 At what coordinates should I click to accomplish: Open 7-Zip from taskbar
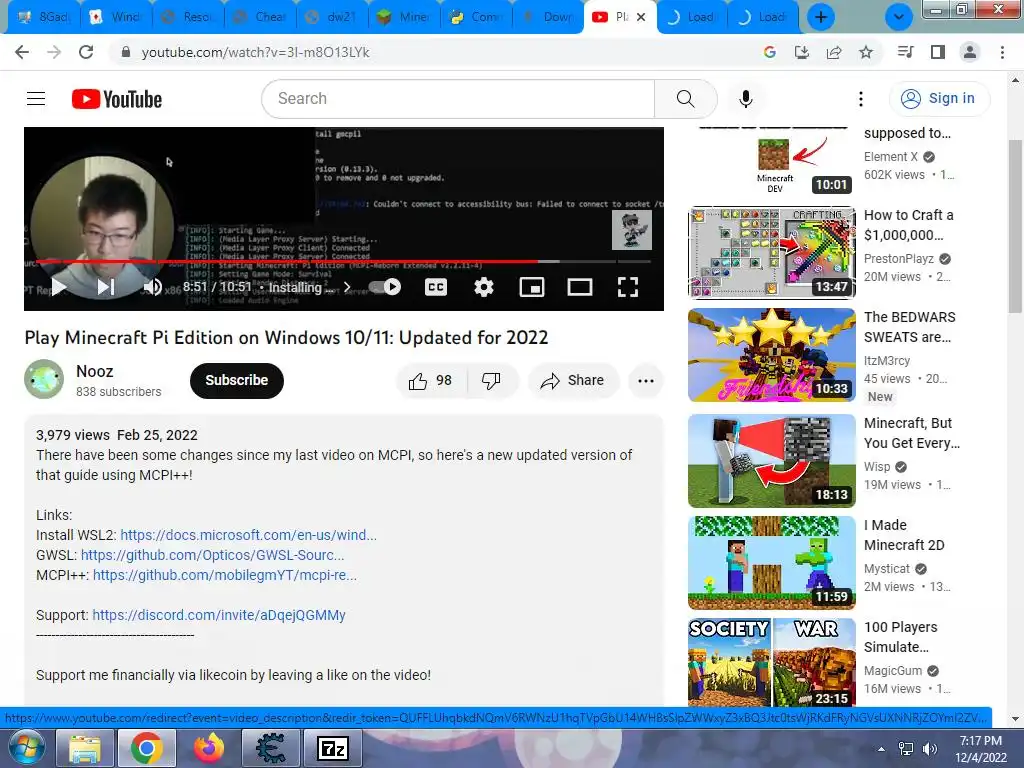[x=332, y=748]
